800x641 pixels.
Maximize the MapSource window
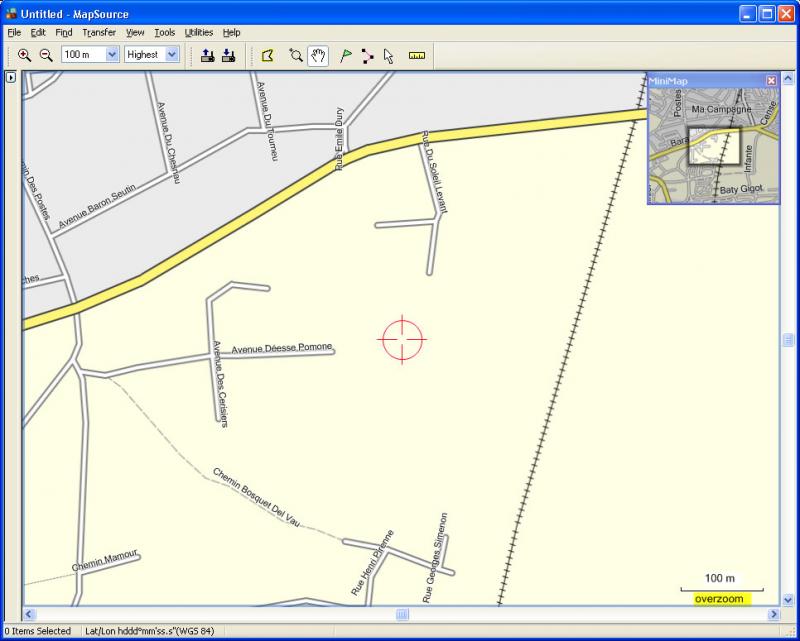[x=767, y=14]
